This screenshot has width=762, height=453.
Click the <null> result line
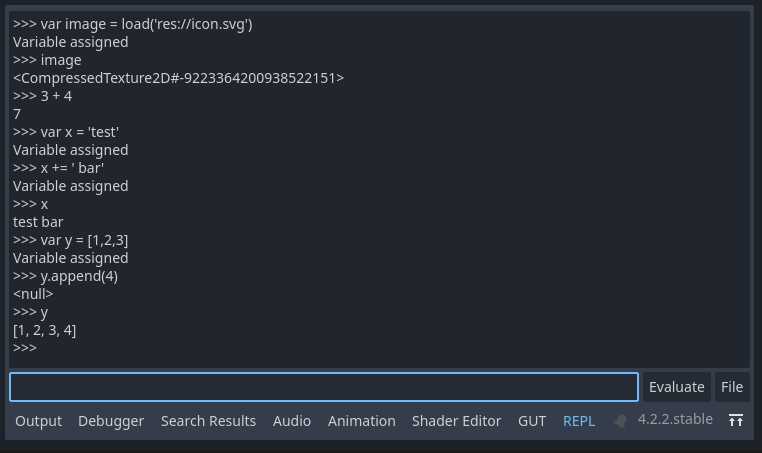33,294
